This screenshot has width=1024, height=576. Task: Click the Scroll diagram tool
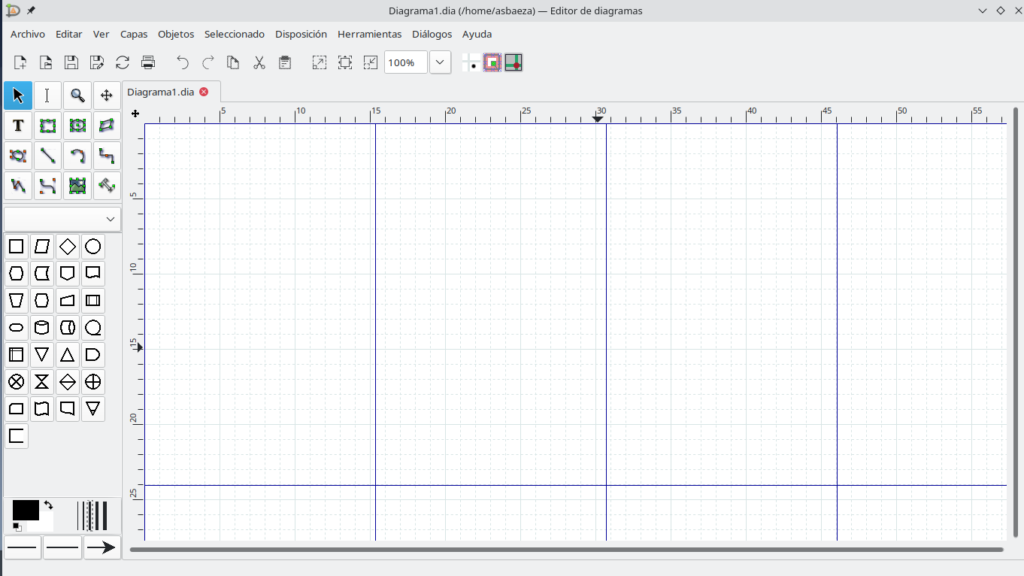click(x=107, y=96)
